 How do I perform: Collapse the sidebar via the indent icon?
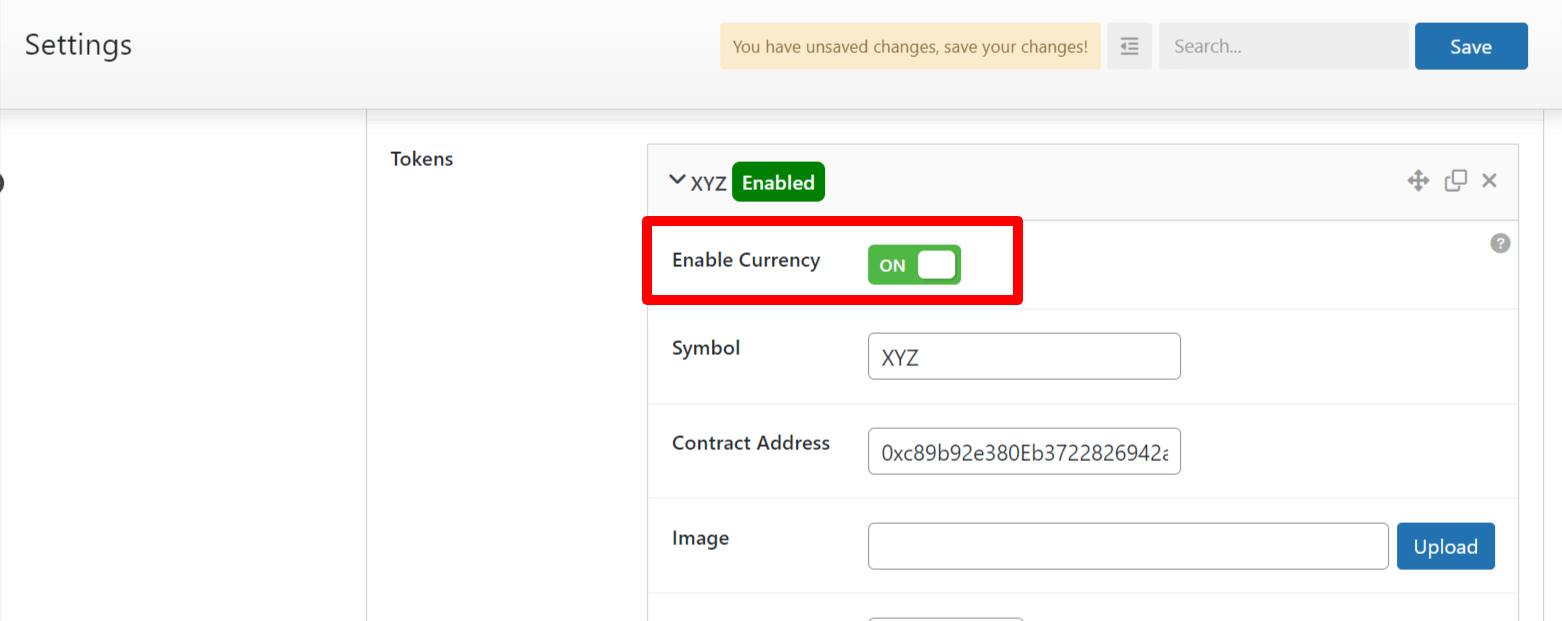[1129, 46]
